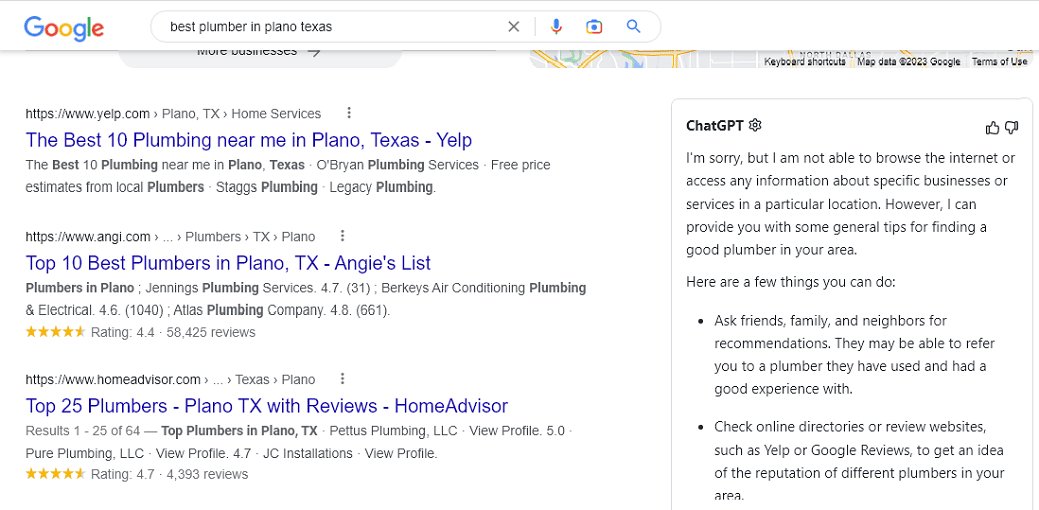Screen dimensions: 1039x510
Task: Click the 'Check online directories' bullet
Action: [859, 462]
